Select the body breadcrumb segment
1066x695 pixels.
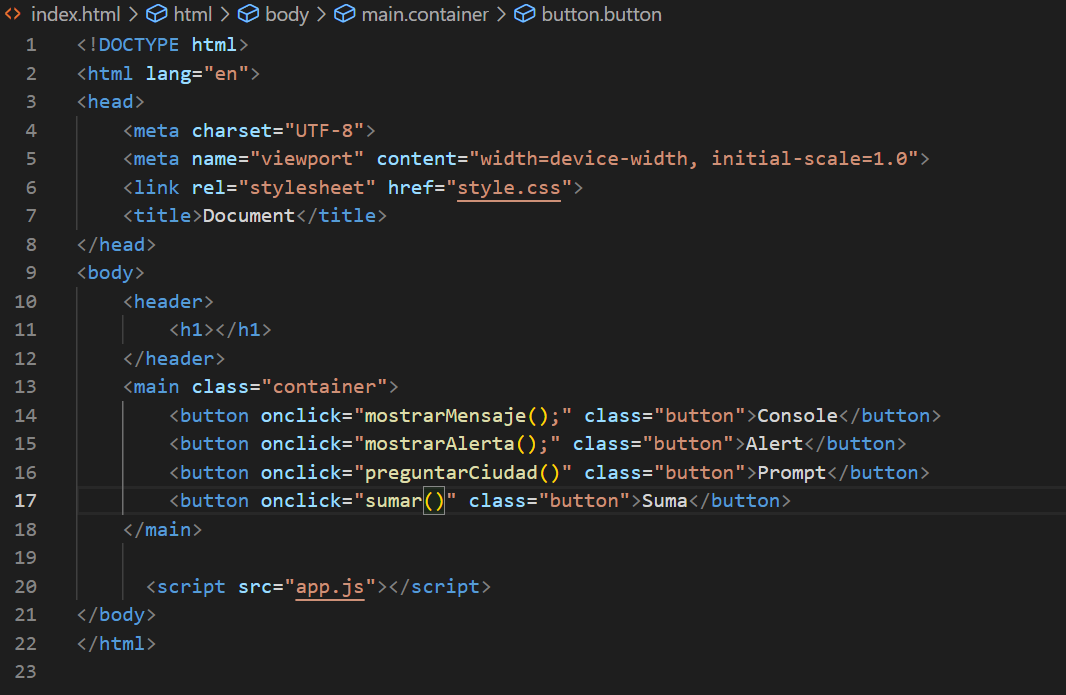(287, 14)
